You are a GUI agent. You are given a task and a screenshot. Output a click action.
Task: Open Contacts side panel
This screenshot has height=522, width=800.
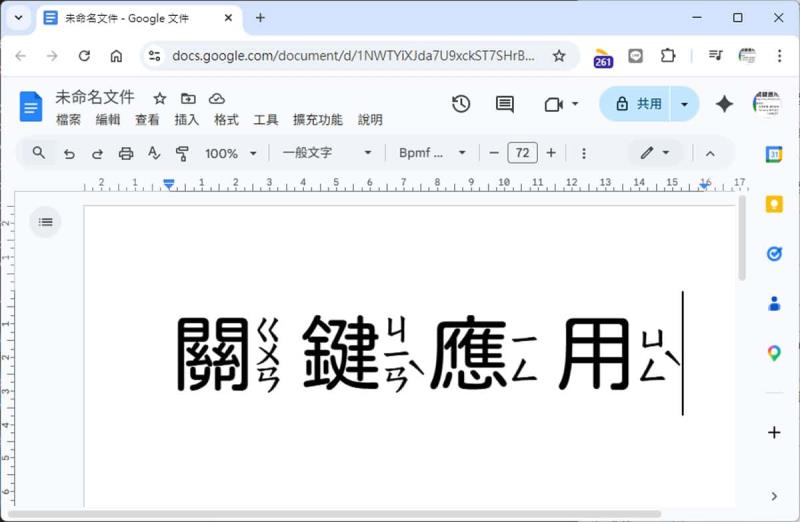[774, 304]
